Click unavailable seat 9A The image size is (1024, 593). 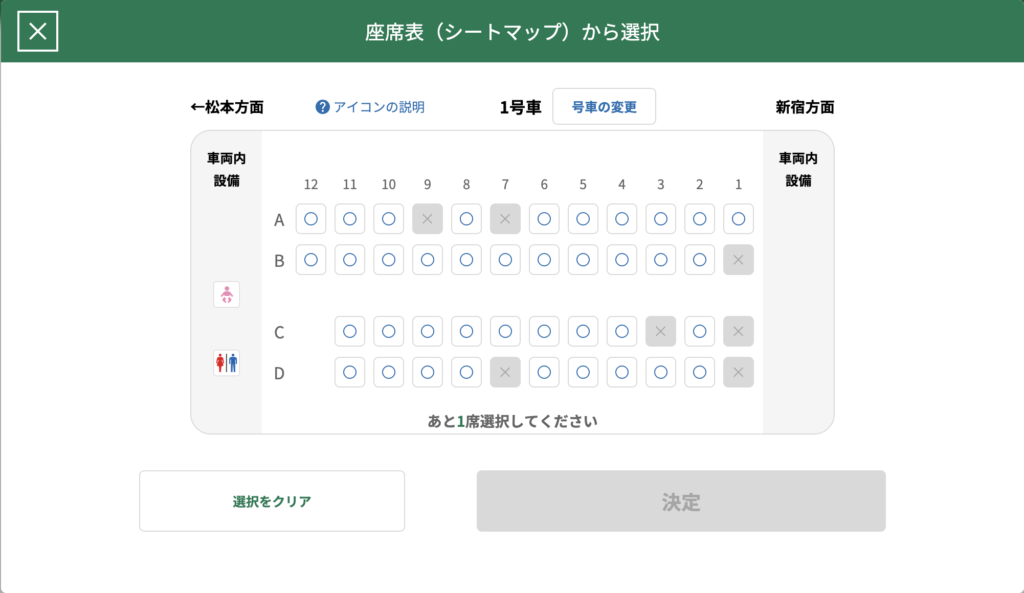coord(427,219)
